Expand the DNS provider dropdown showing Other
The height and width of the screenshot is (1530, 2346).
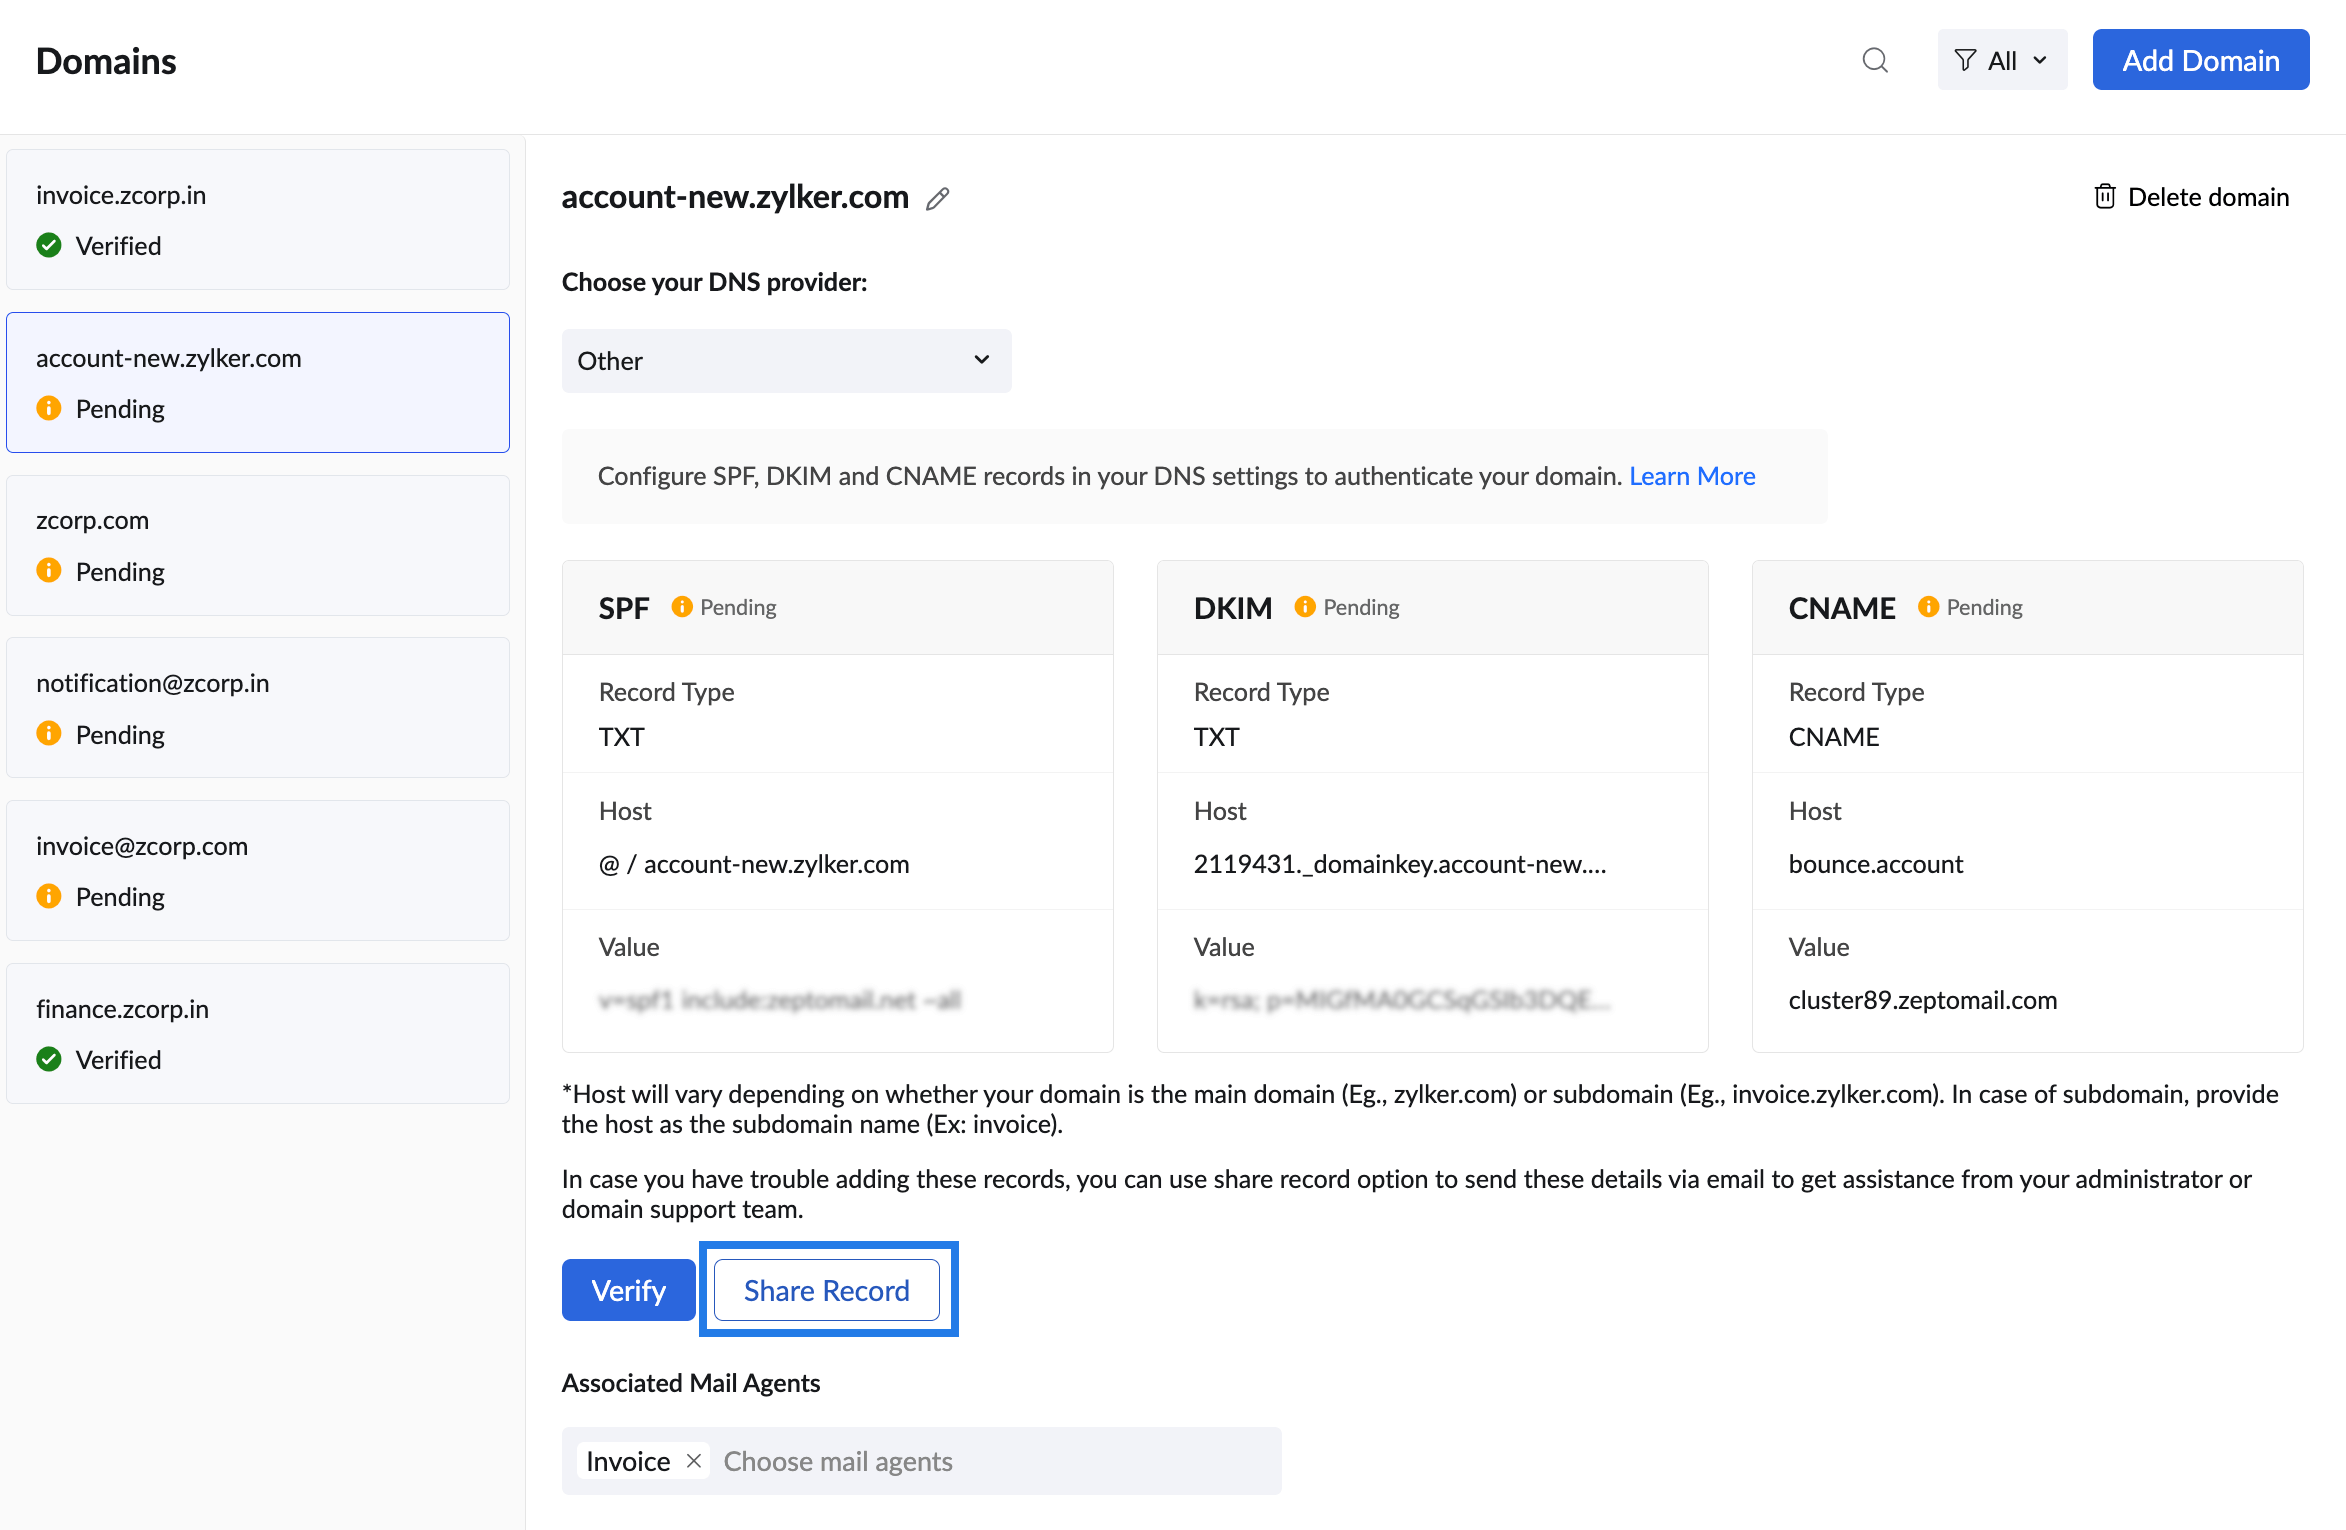(x=786, y=361)
